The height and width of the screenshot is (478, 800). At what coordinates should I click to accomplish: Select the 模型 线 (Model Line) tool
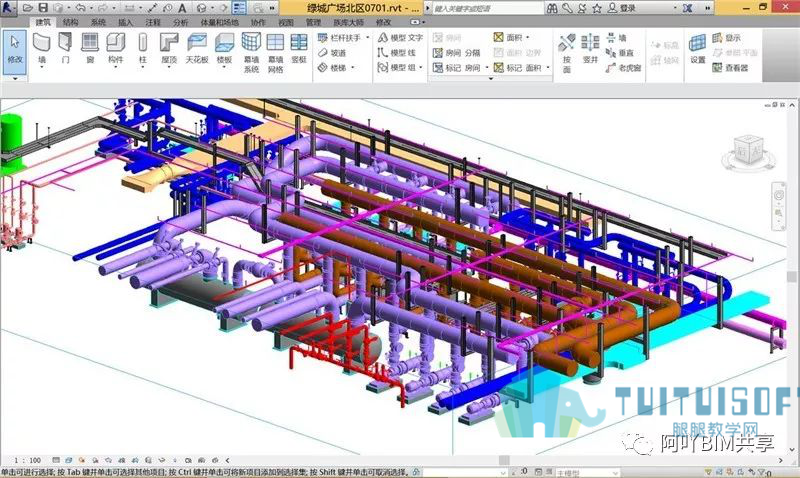397,53
